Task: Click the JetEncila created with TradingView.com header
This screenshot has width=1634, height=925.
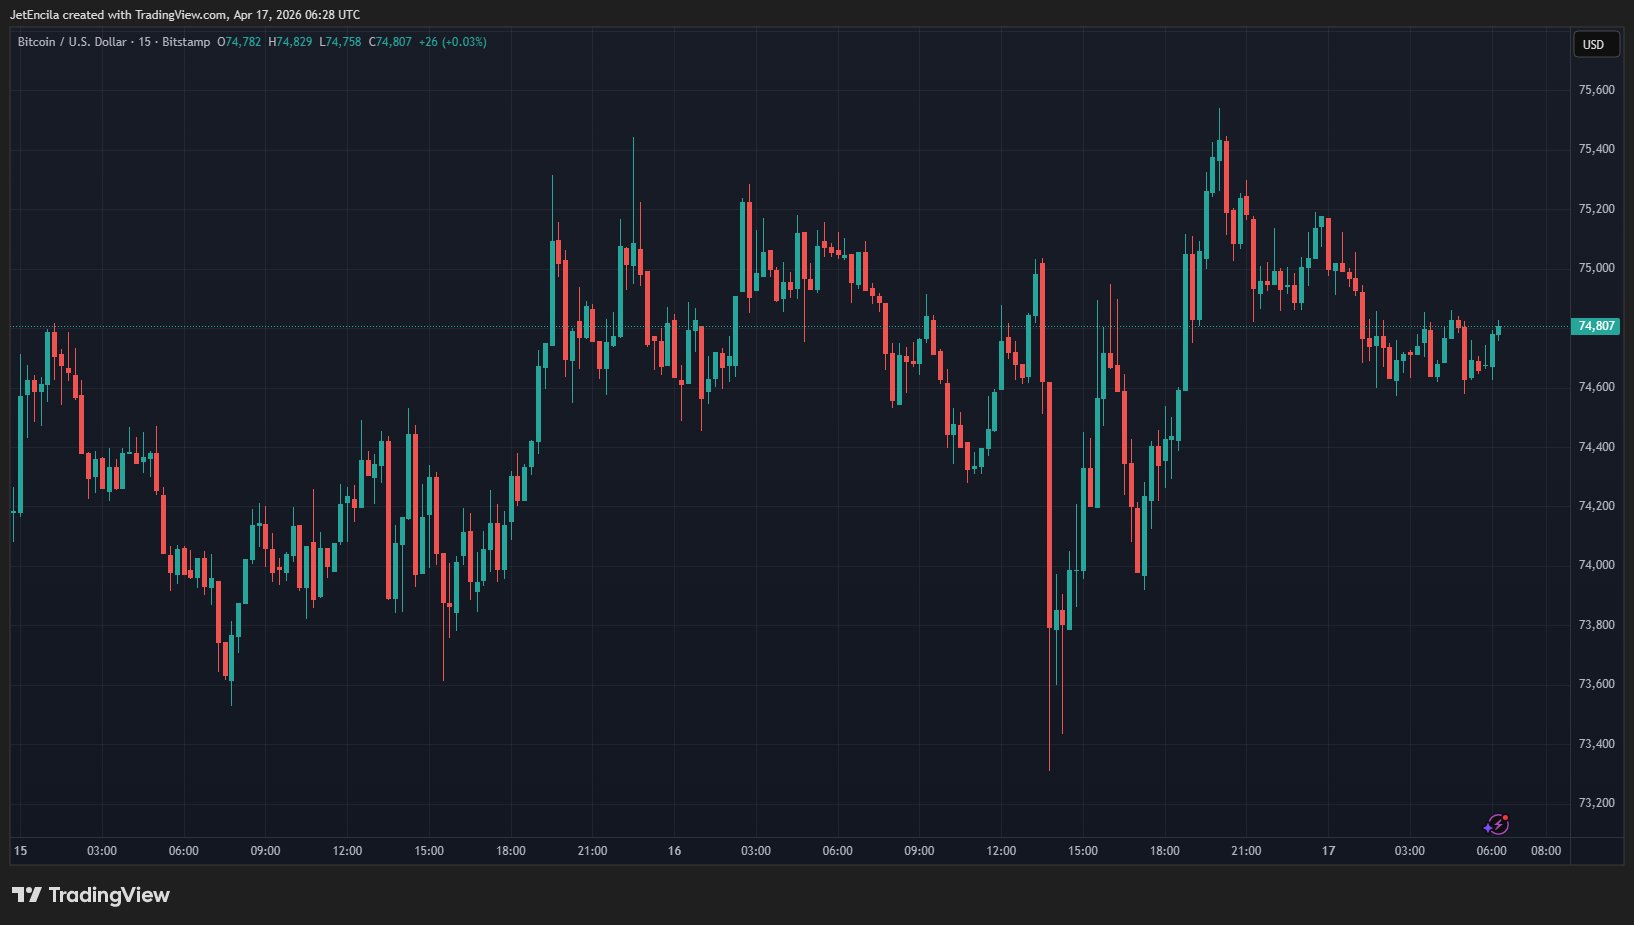Action: point(185,15)
